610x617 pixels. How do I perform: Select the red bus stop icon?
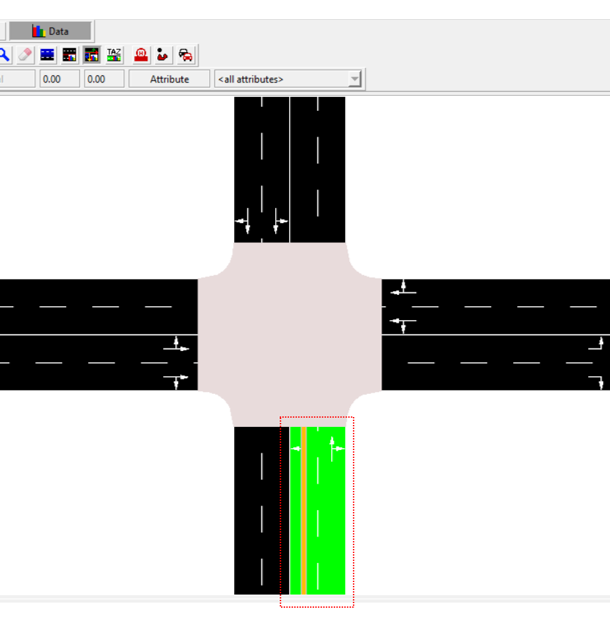(142, 55)
